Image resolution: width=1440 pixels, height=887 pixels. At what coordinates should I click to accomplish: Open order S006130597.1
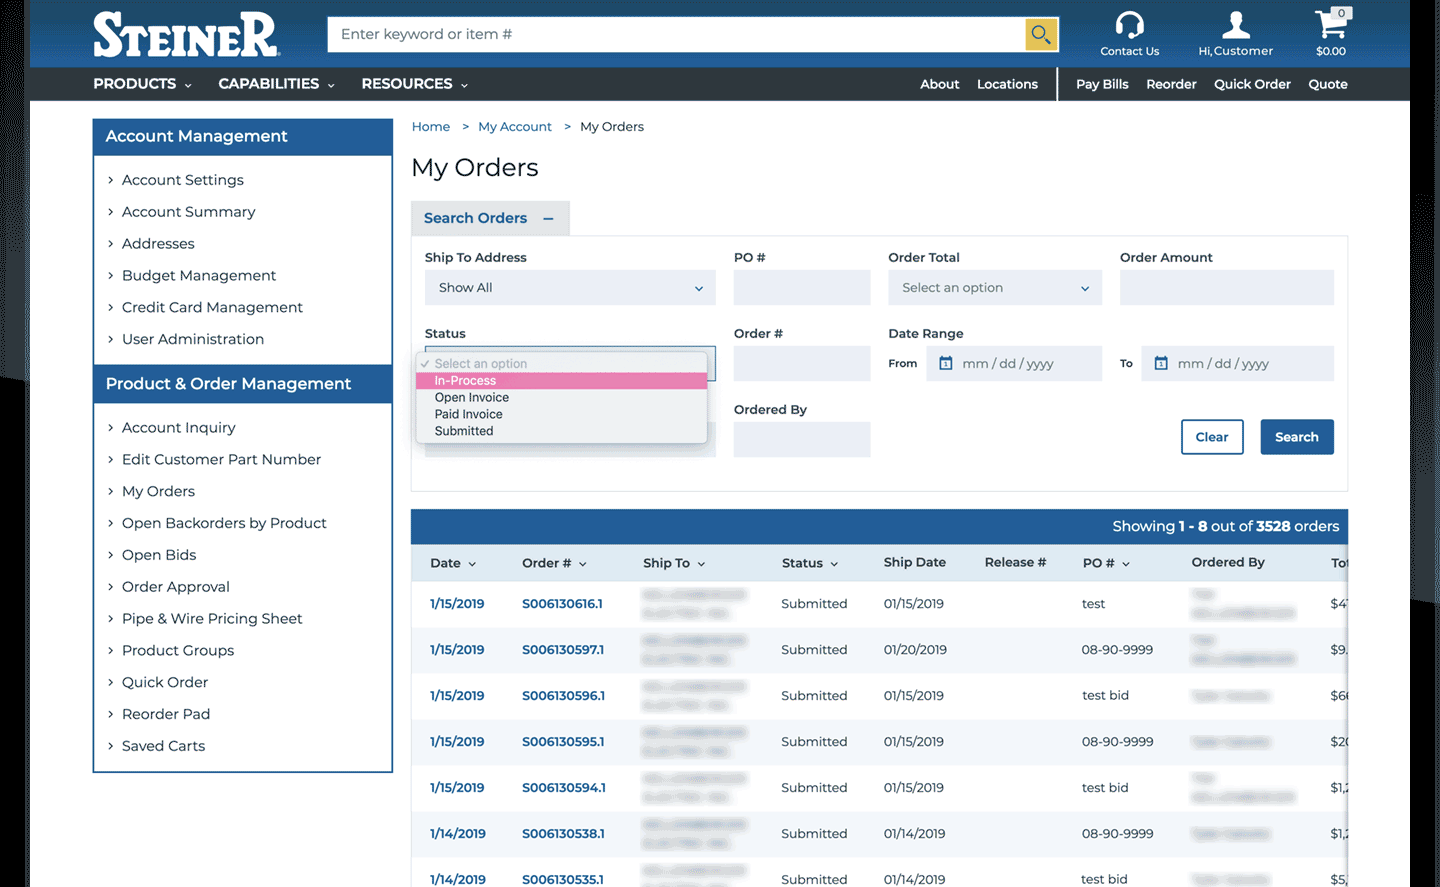tap(563, 650)
